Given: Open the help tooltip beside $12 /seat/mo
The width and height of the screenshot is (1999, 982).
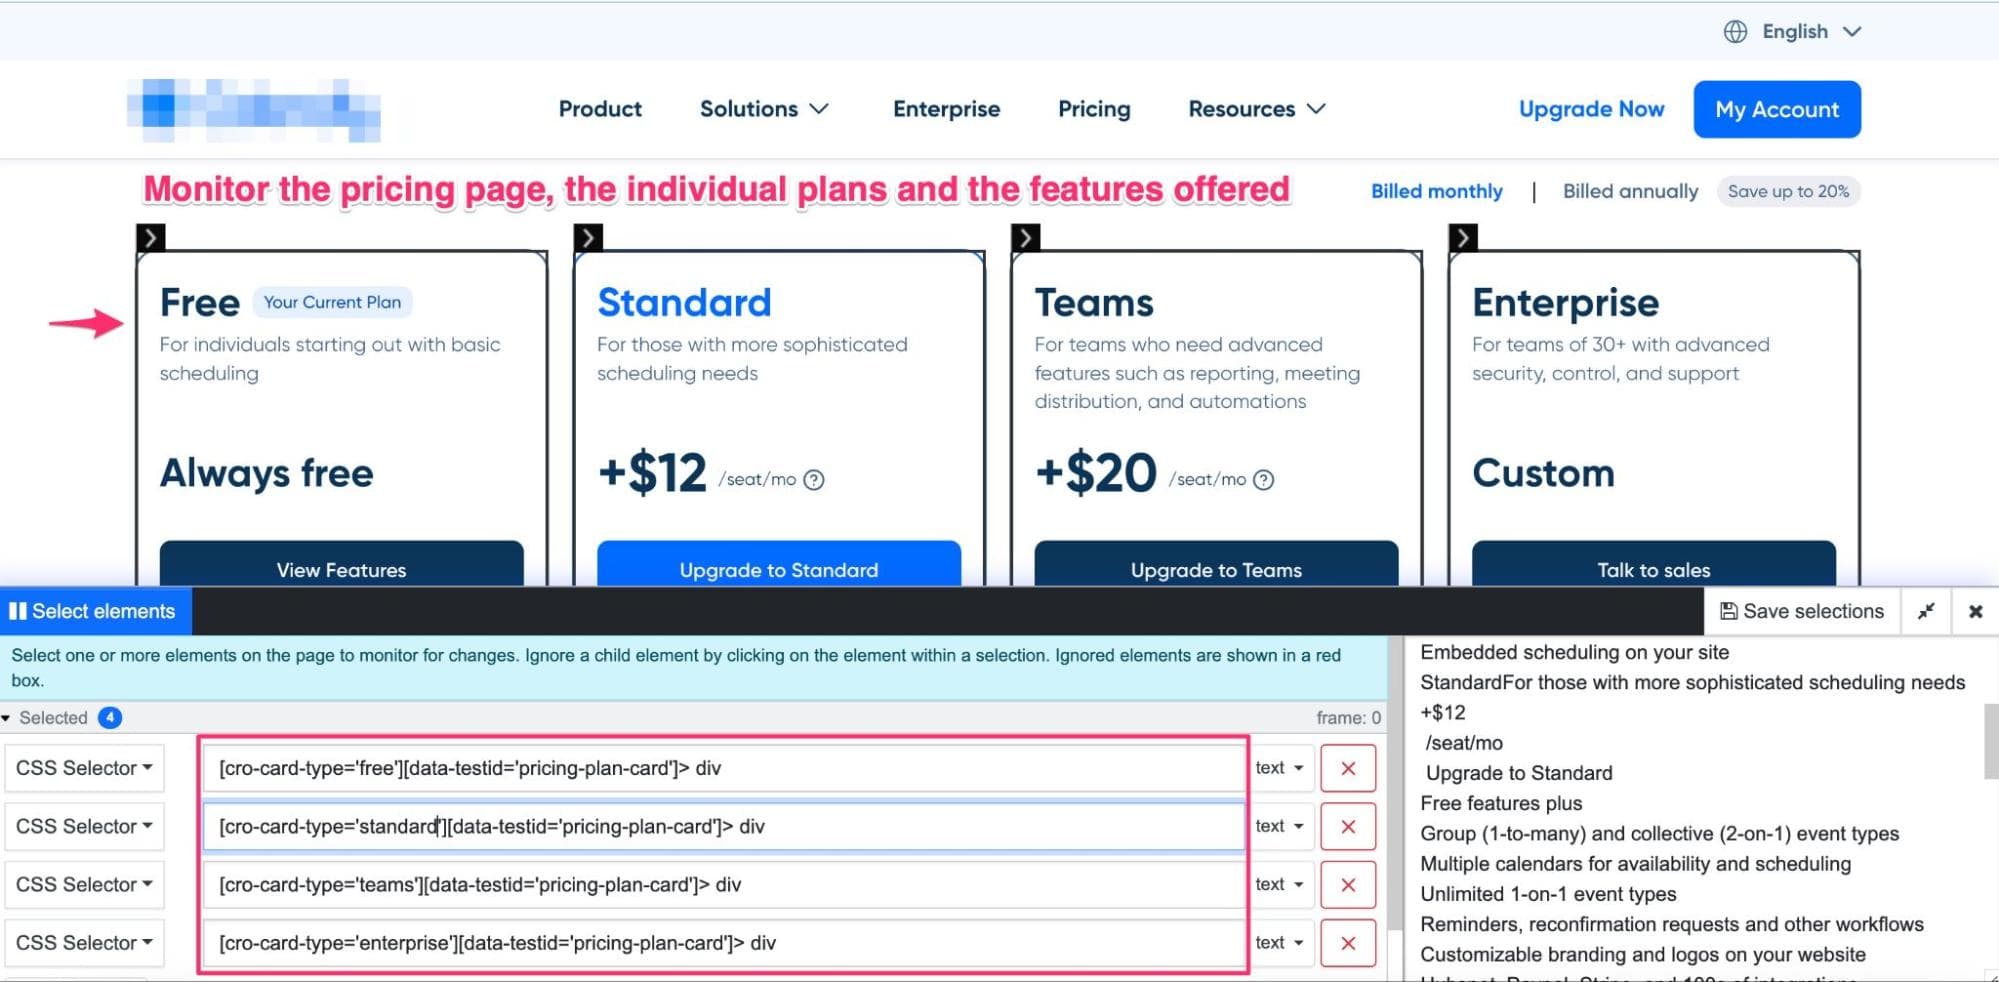Looking at the screenshot, I should [815, 480].
